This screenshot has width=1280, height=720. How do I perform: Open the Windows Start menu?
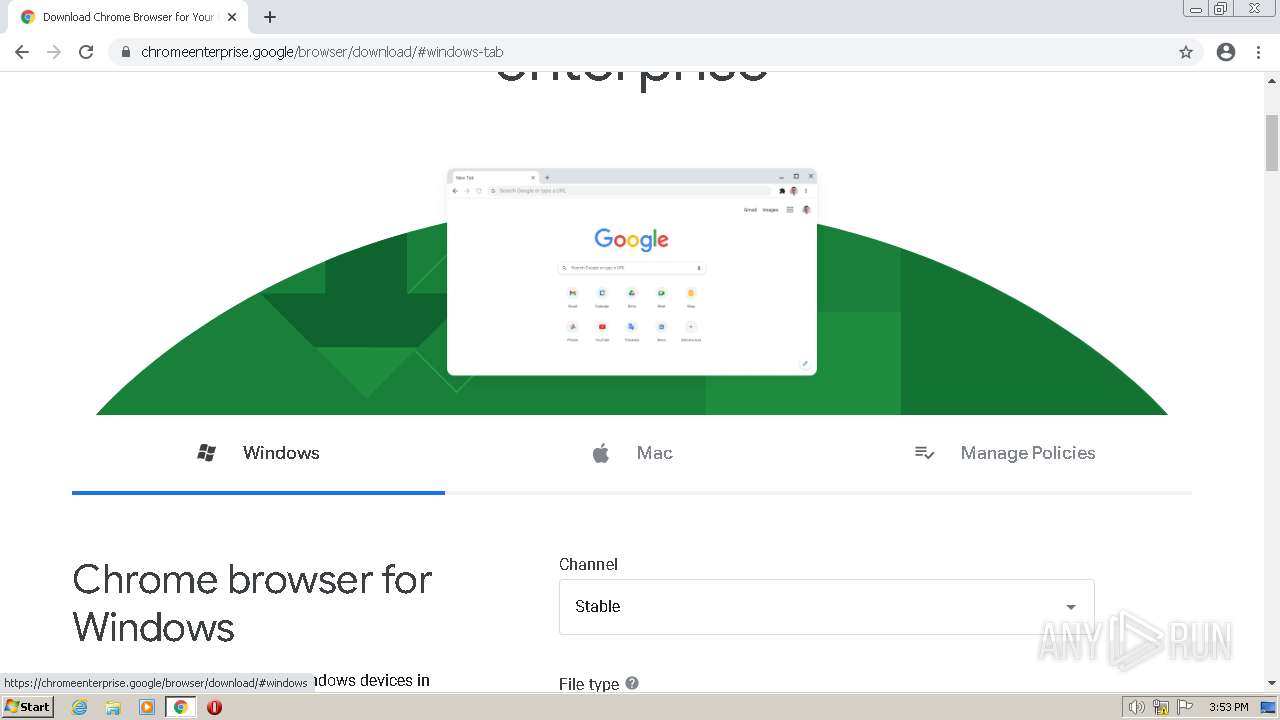click(27, 706)
